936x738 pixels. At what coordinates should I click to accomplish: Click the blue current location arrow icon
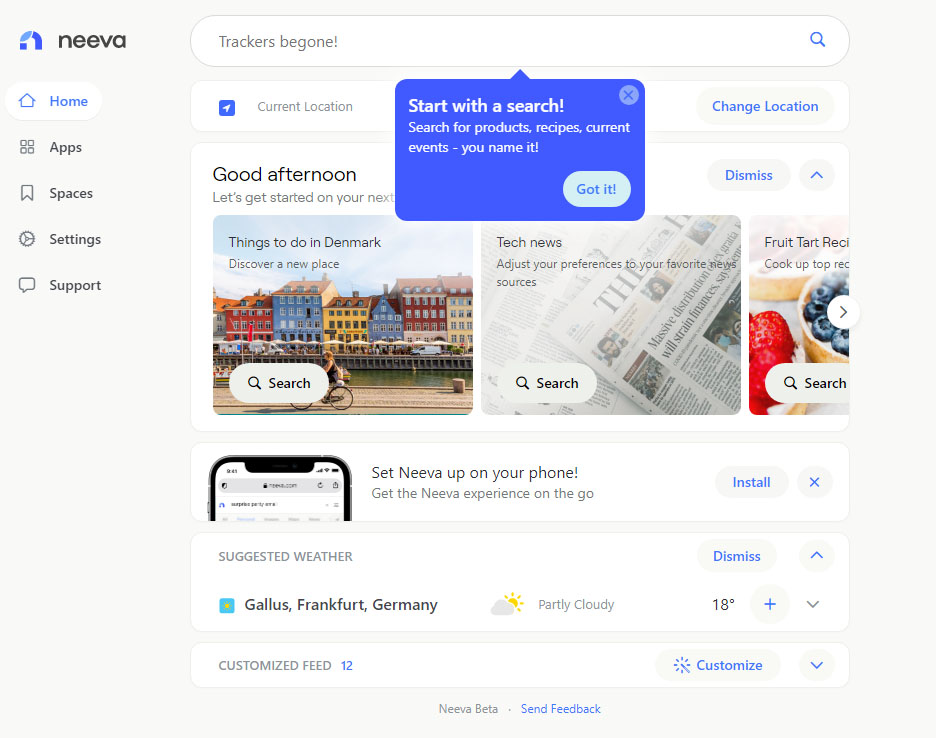click(227, 107)
